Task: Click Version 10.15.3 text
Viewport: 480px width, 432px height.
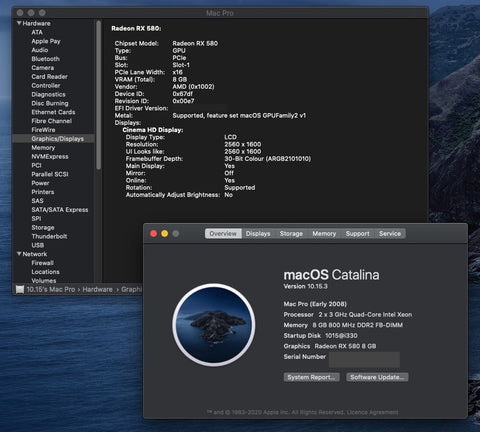Action: (306, 286)
